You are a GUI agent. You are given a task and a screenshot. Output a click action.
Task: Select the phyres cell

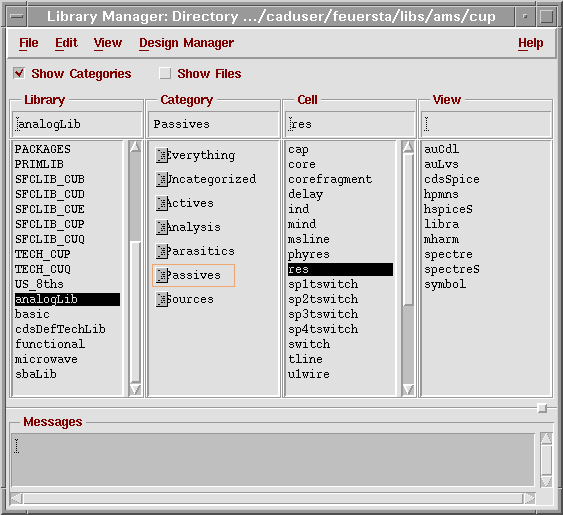[309, 254]
